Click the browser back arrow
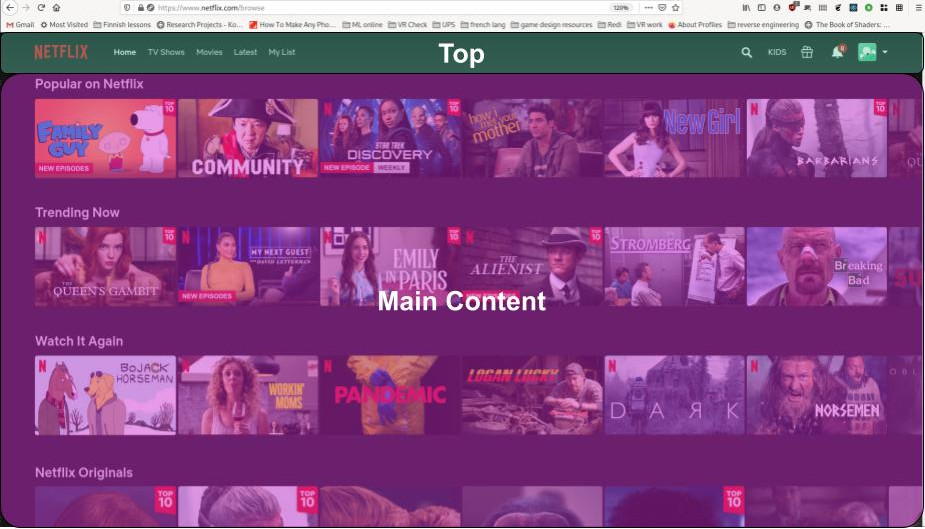Image resolution: width=925 pixels, height=529 pixels. 9,8
